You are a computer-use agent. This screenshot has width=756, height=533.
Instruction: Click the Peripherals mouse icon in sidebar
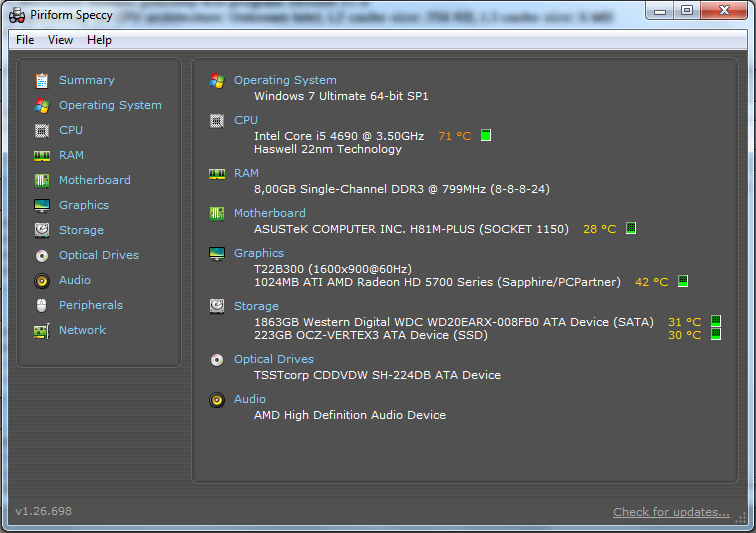42,306
